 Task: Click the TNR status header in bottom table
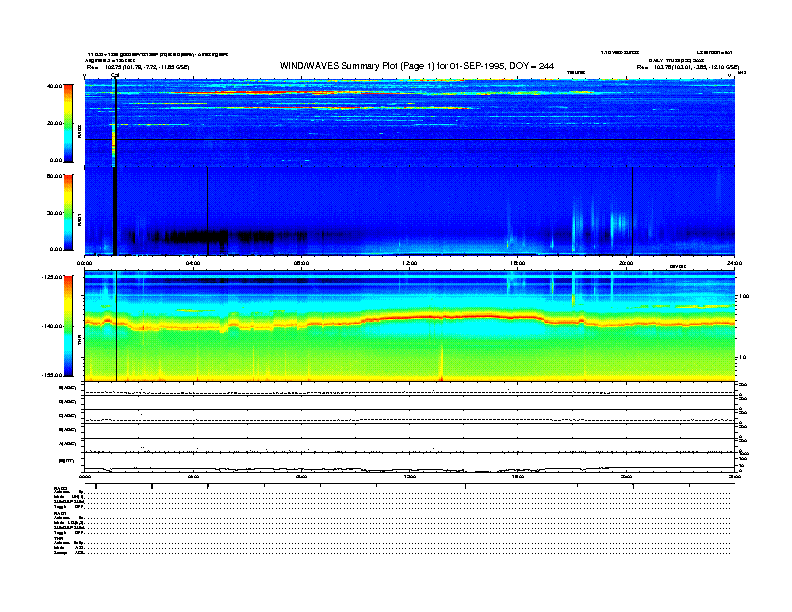click(58, 538)
